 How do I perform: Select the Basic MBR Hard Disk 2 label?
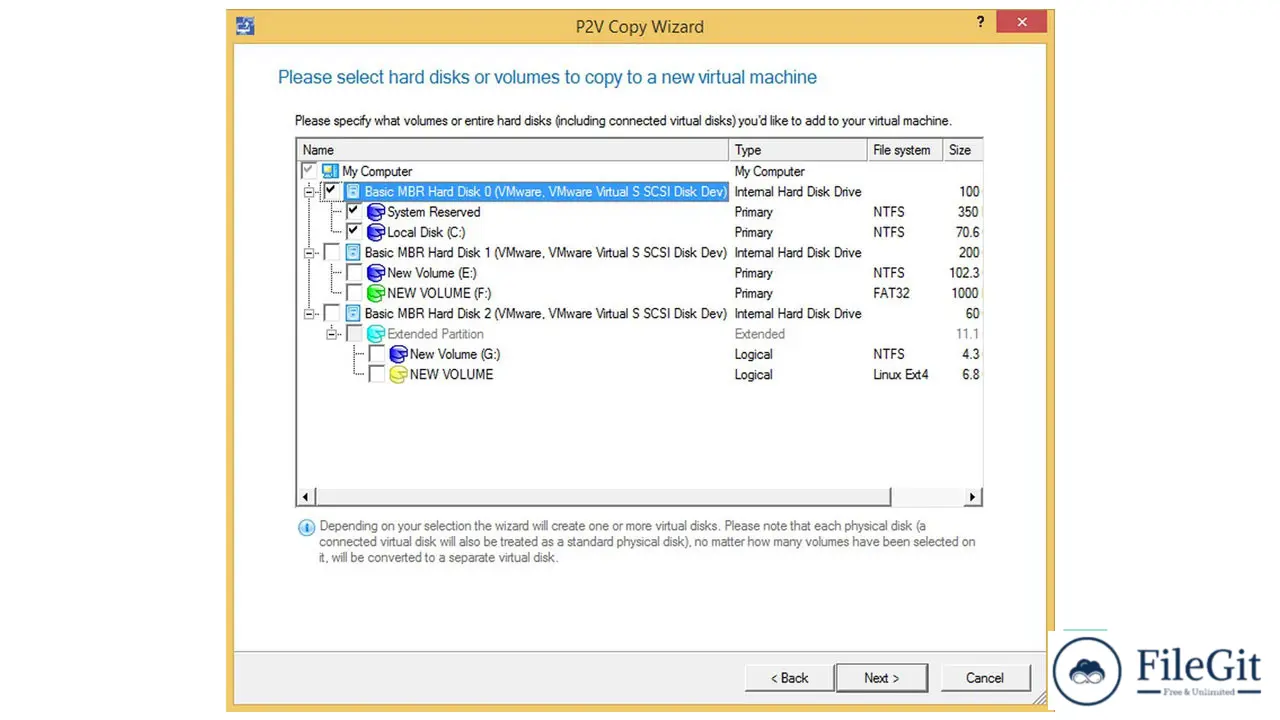coord(545,313)
